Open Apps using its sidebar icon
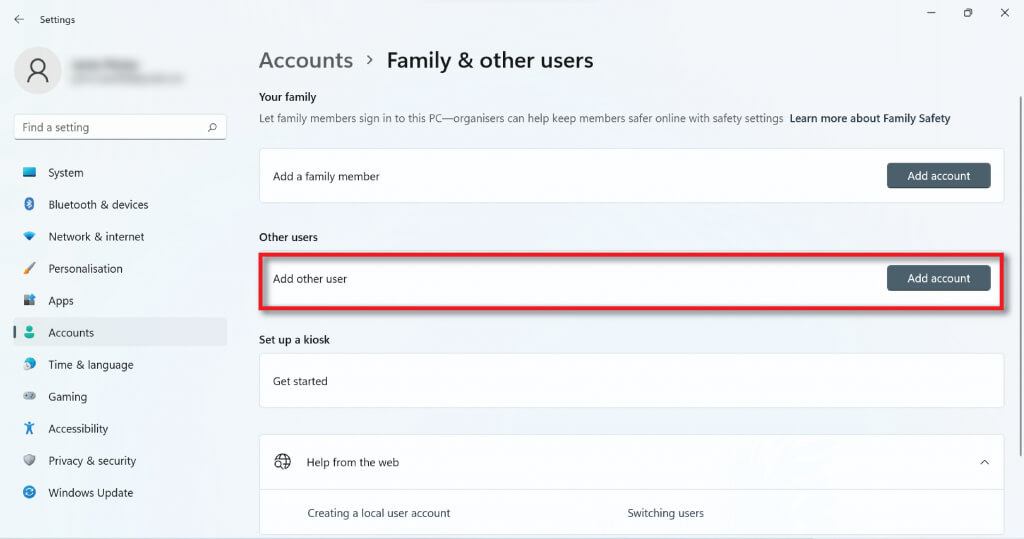 [29, 301]
